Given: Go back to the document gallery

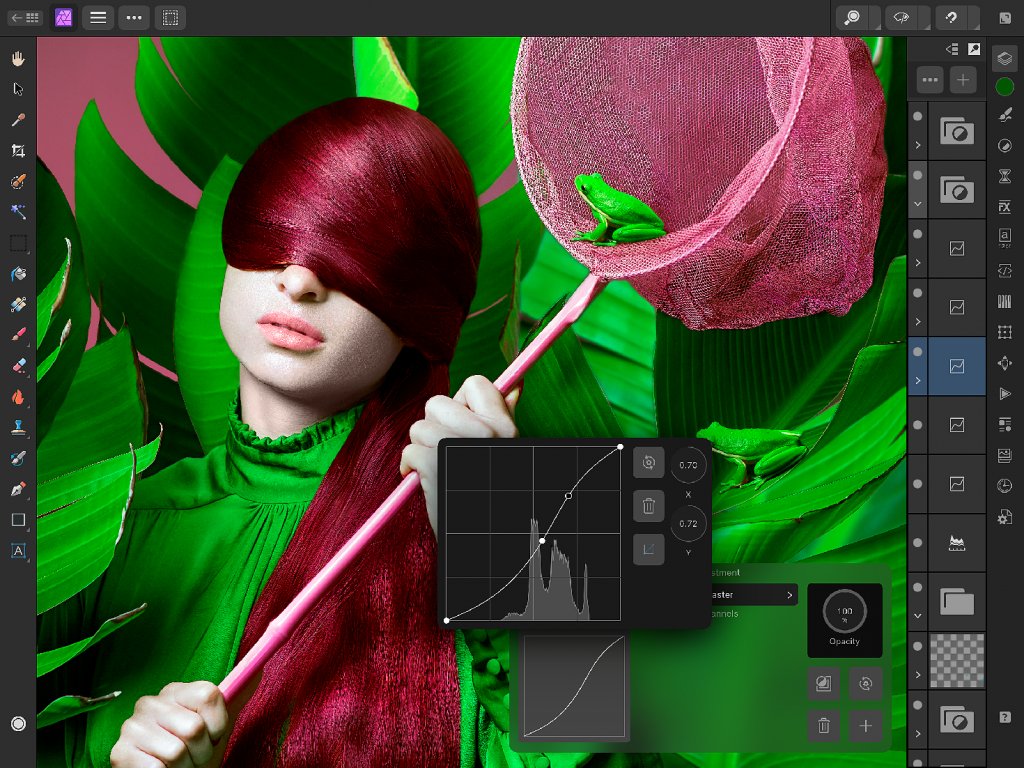Looking at the screenshot, I should 25,18.
